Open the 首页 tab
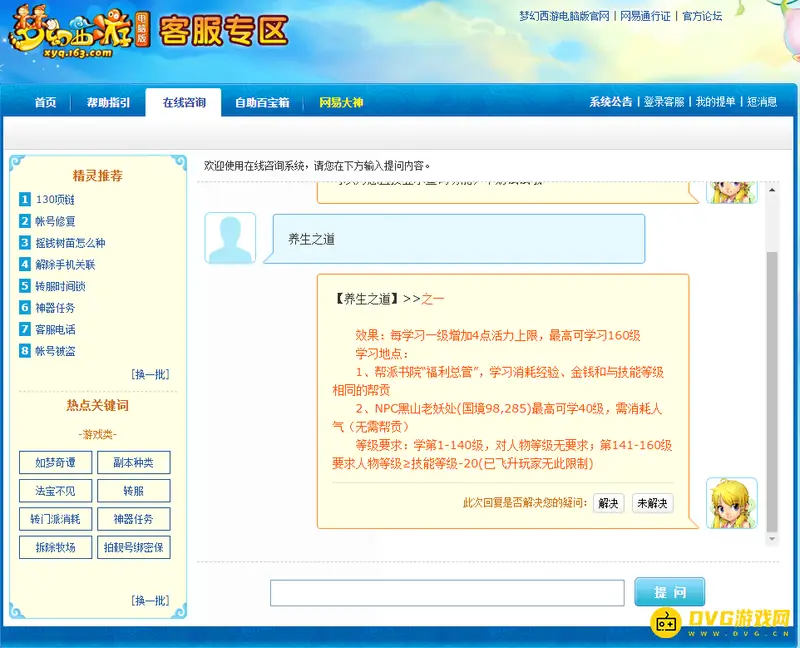The width and height of the screenshot is (800, 648). click(45, 103)
